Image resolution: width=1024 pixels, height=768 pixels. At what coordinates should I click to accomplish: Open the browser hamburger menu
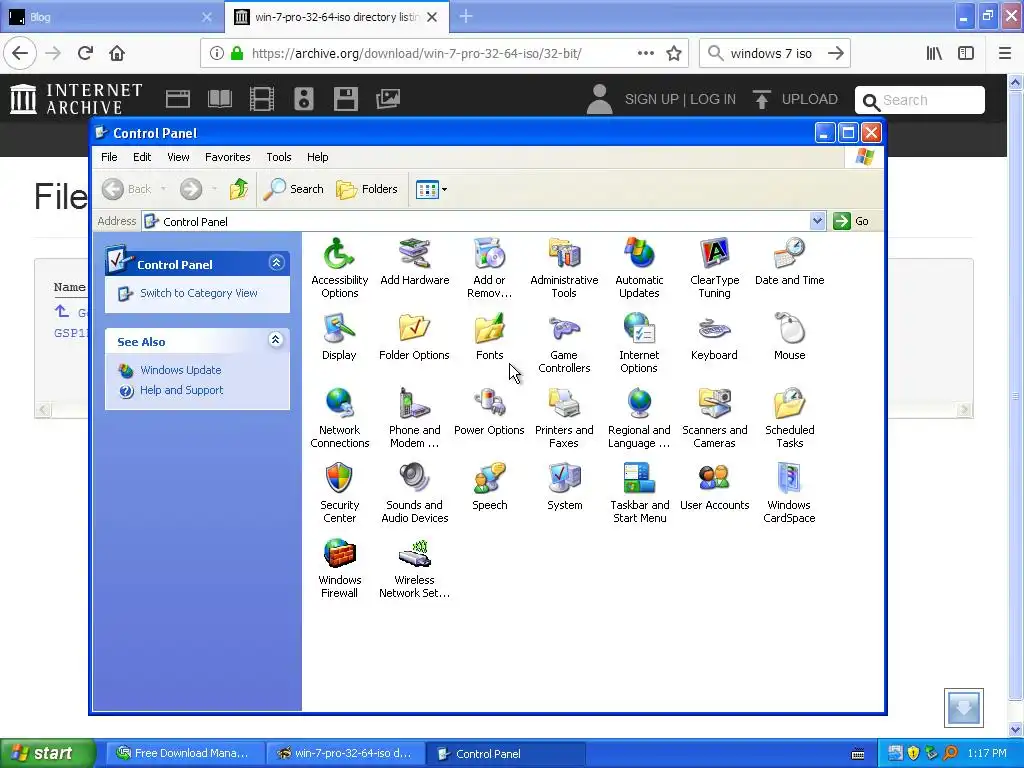[x=1005, y=54]
